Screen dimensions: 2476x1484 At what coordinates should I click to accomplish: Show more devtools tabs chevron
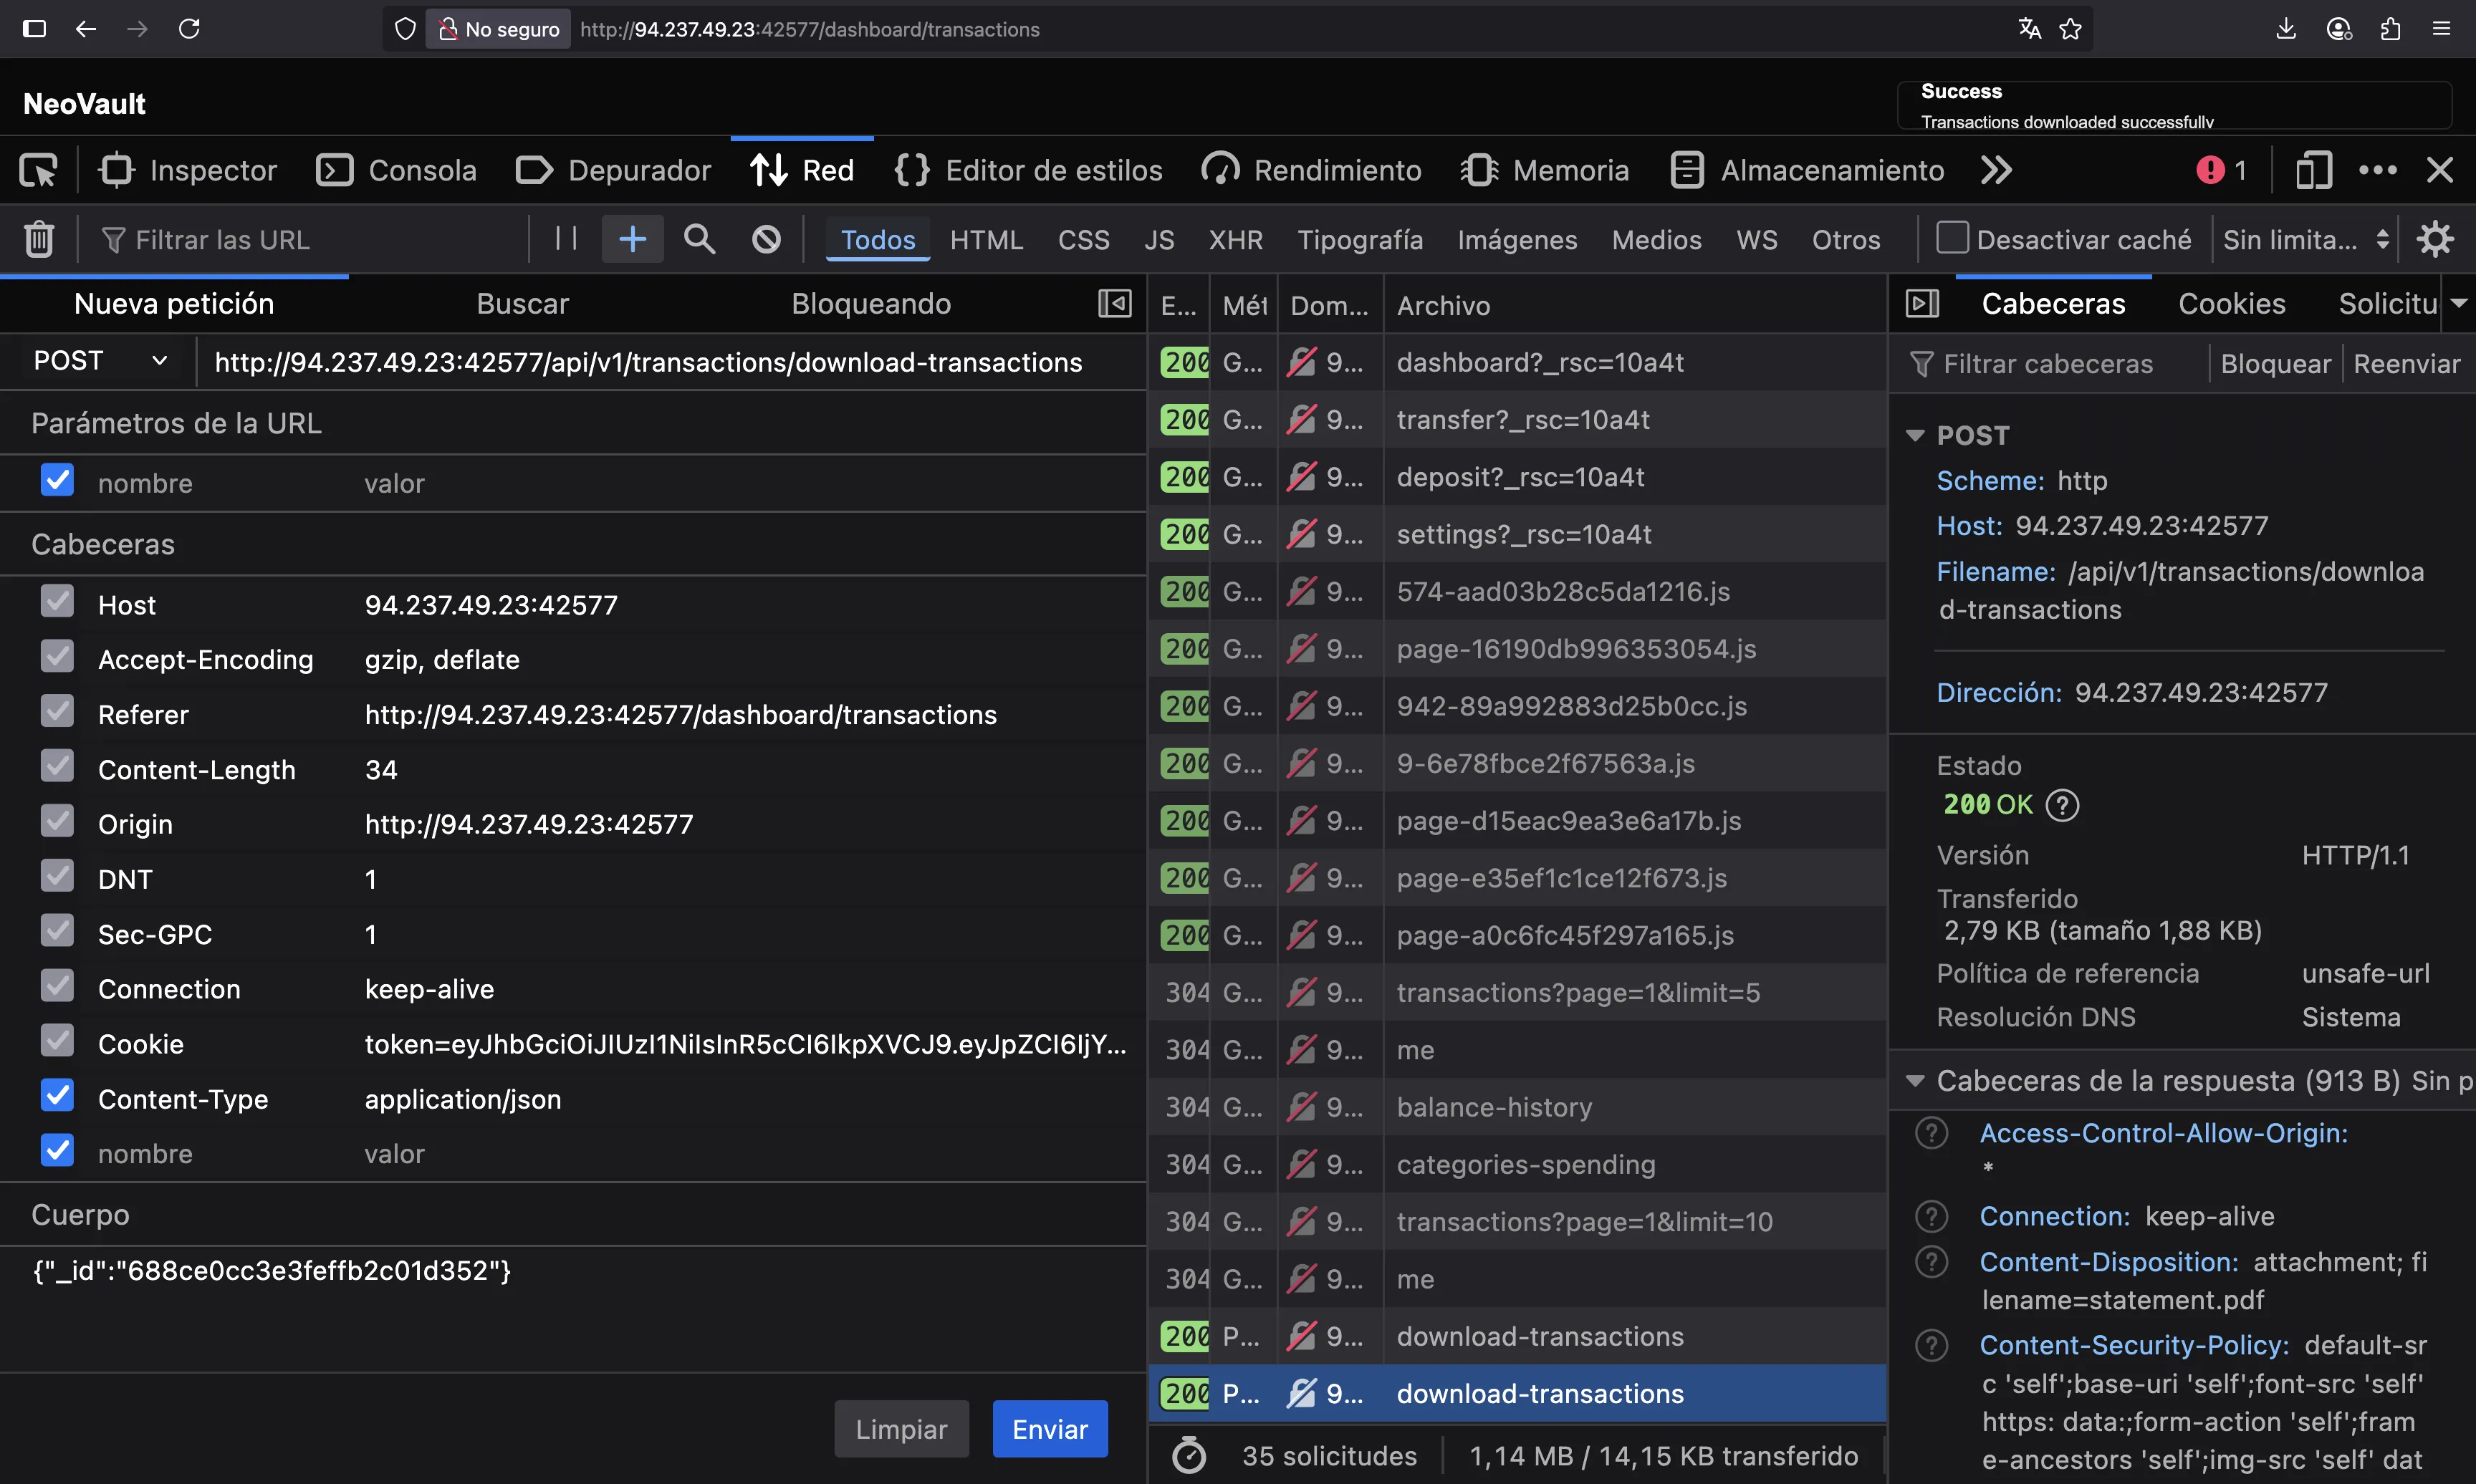tap(1996, 171)
